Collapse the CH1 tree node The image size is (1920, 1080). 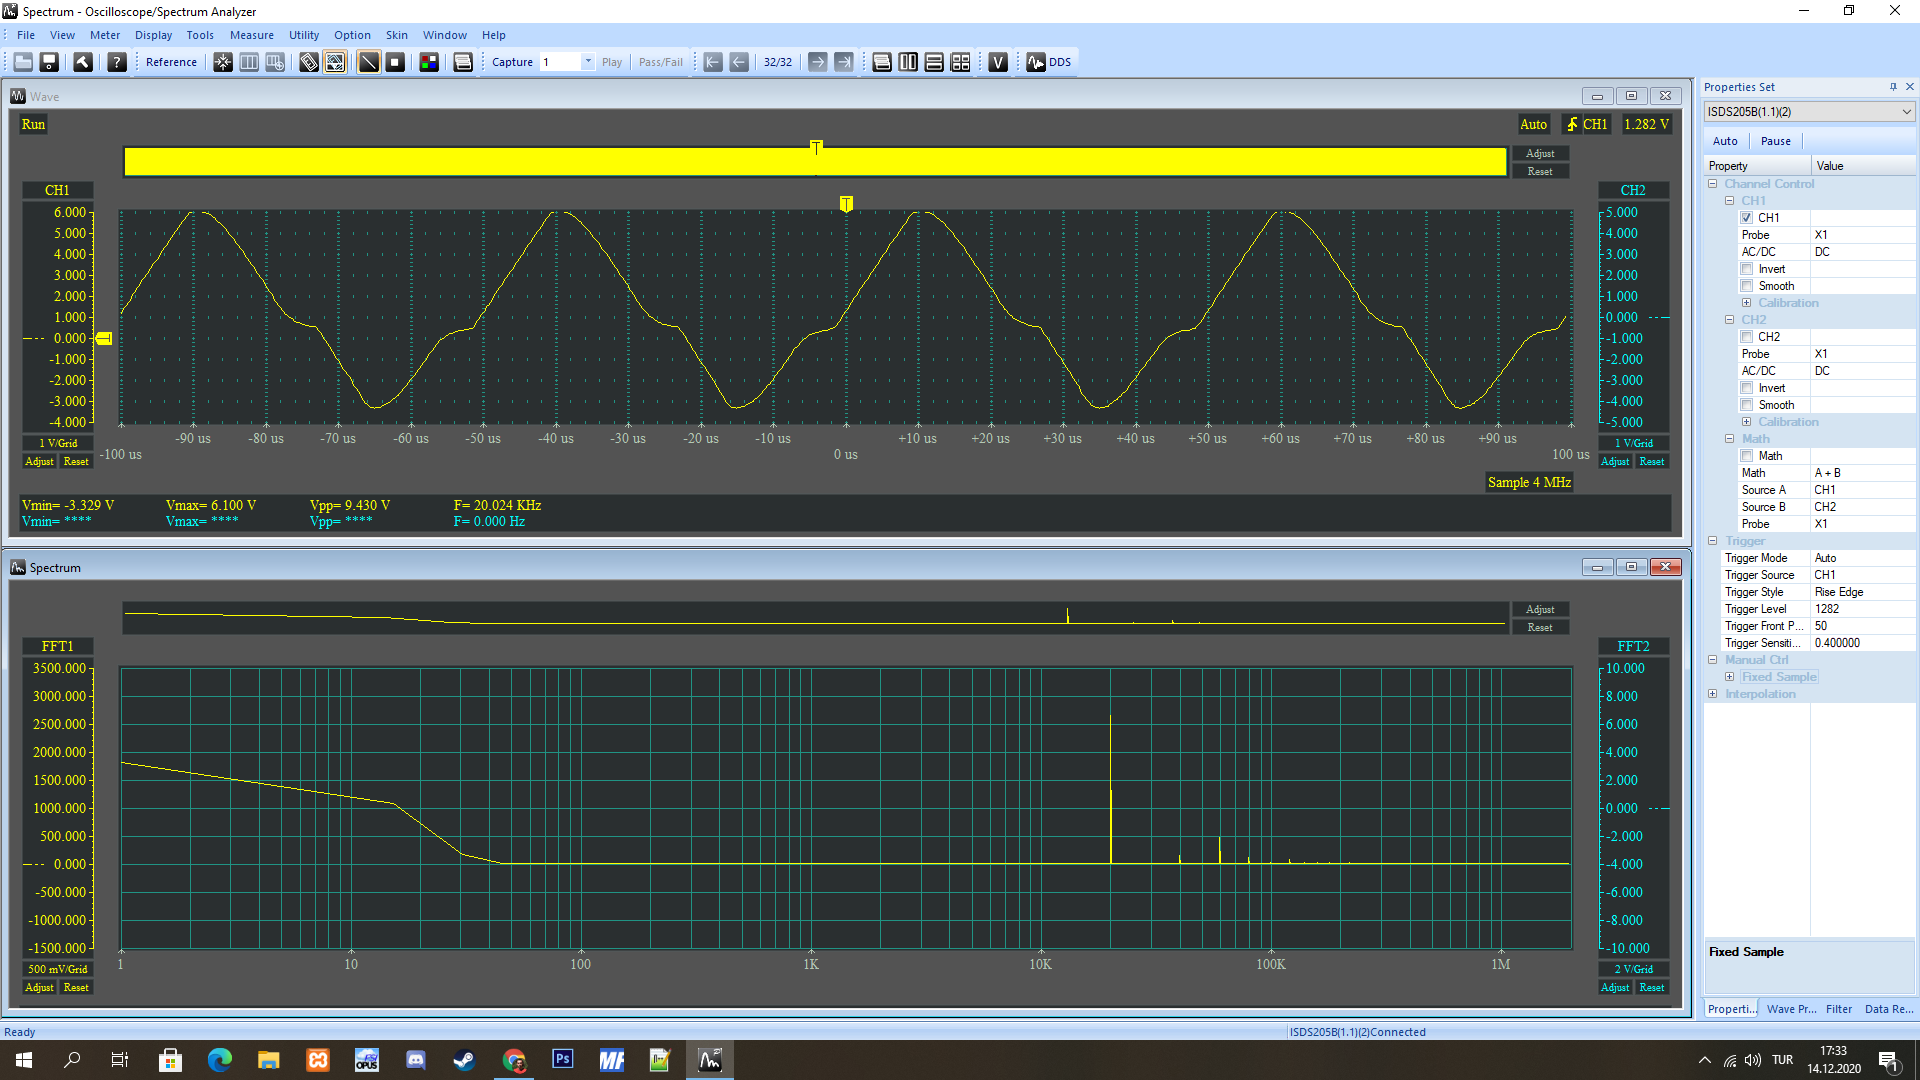(1730, 201)
